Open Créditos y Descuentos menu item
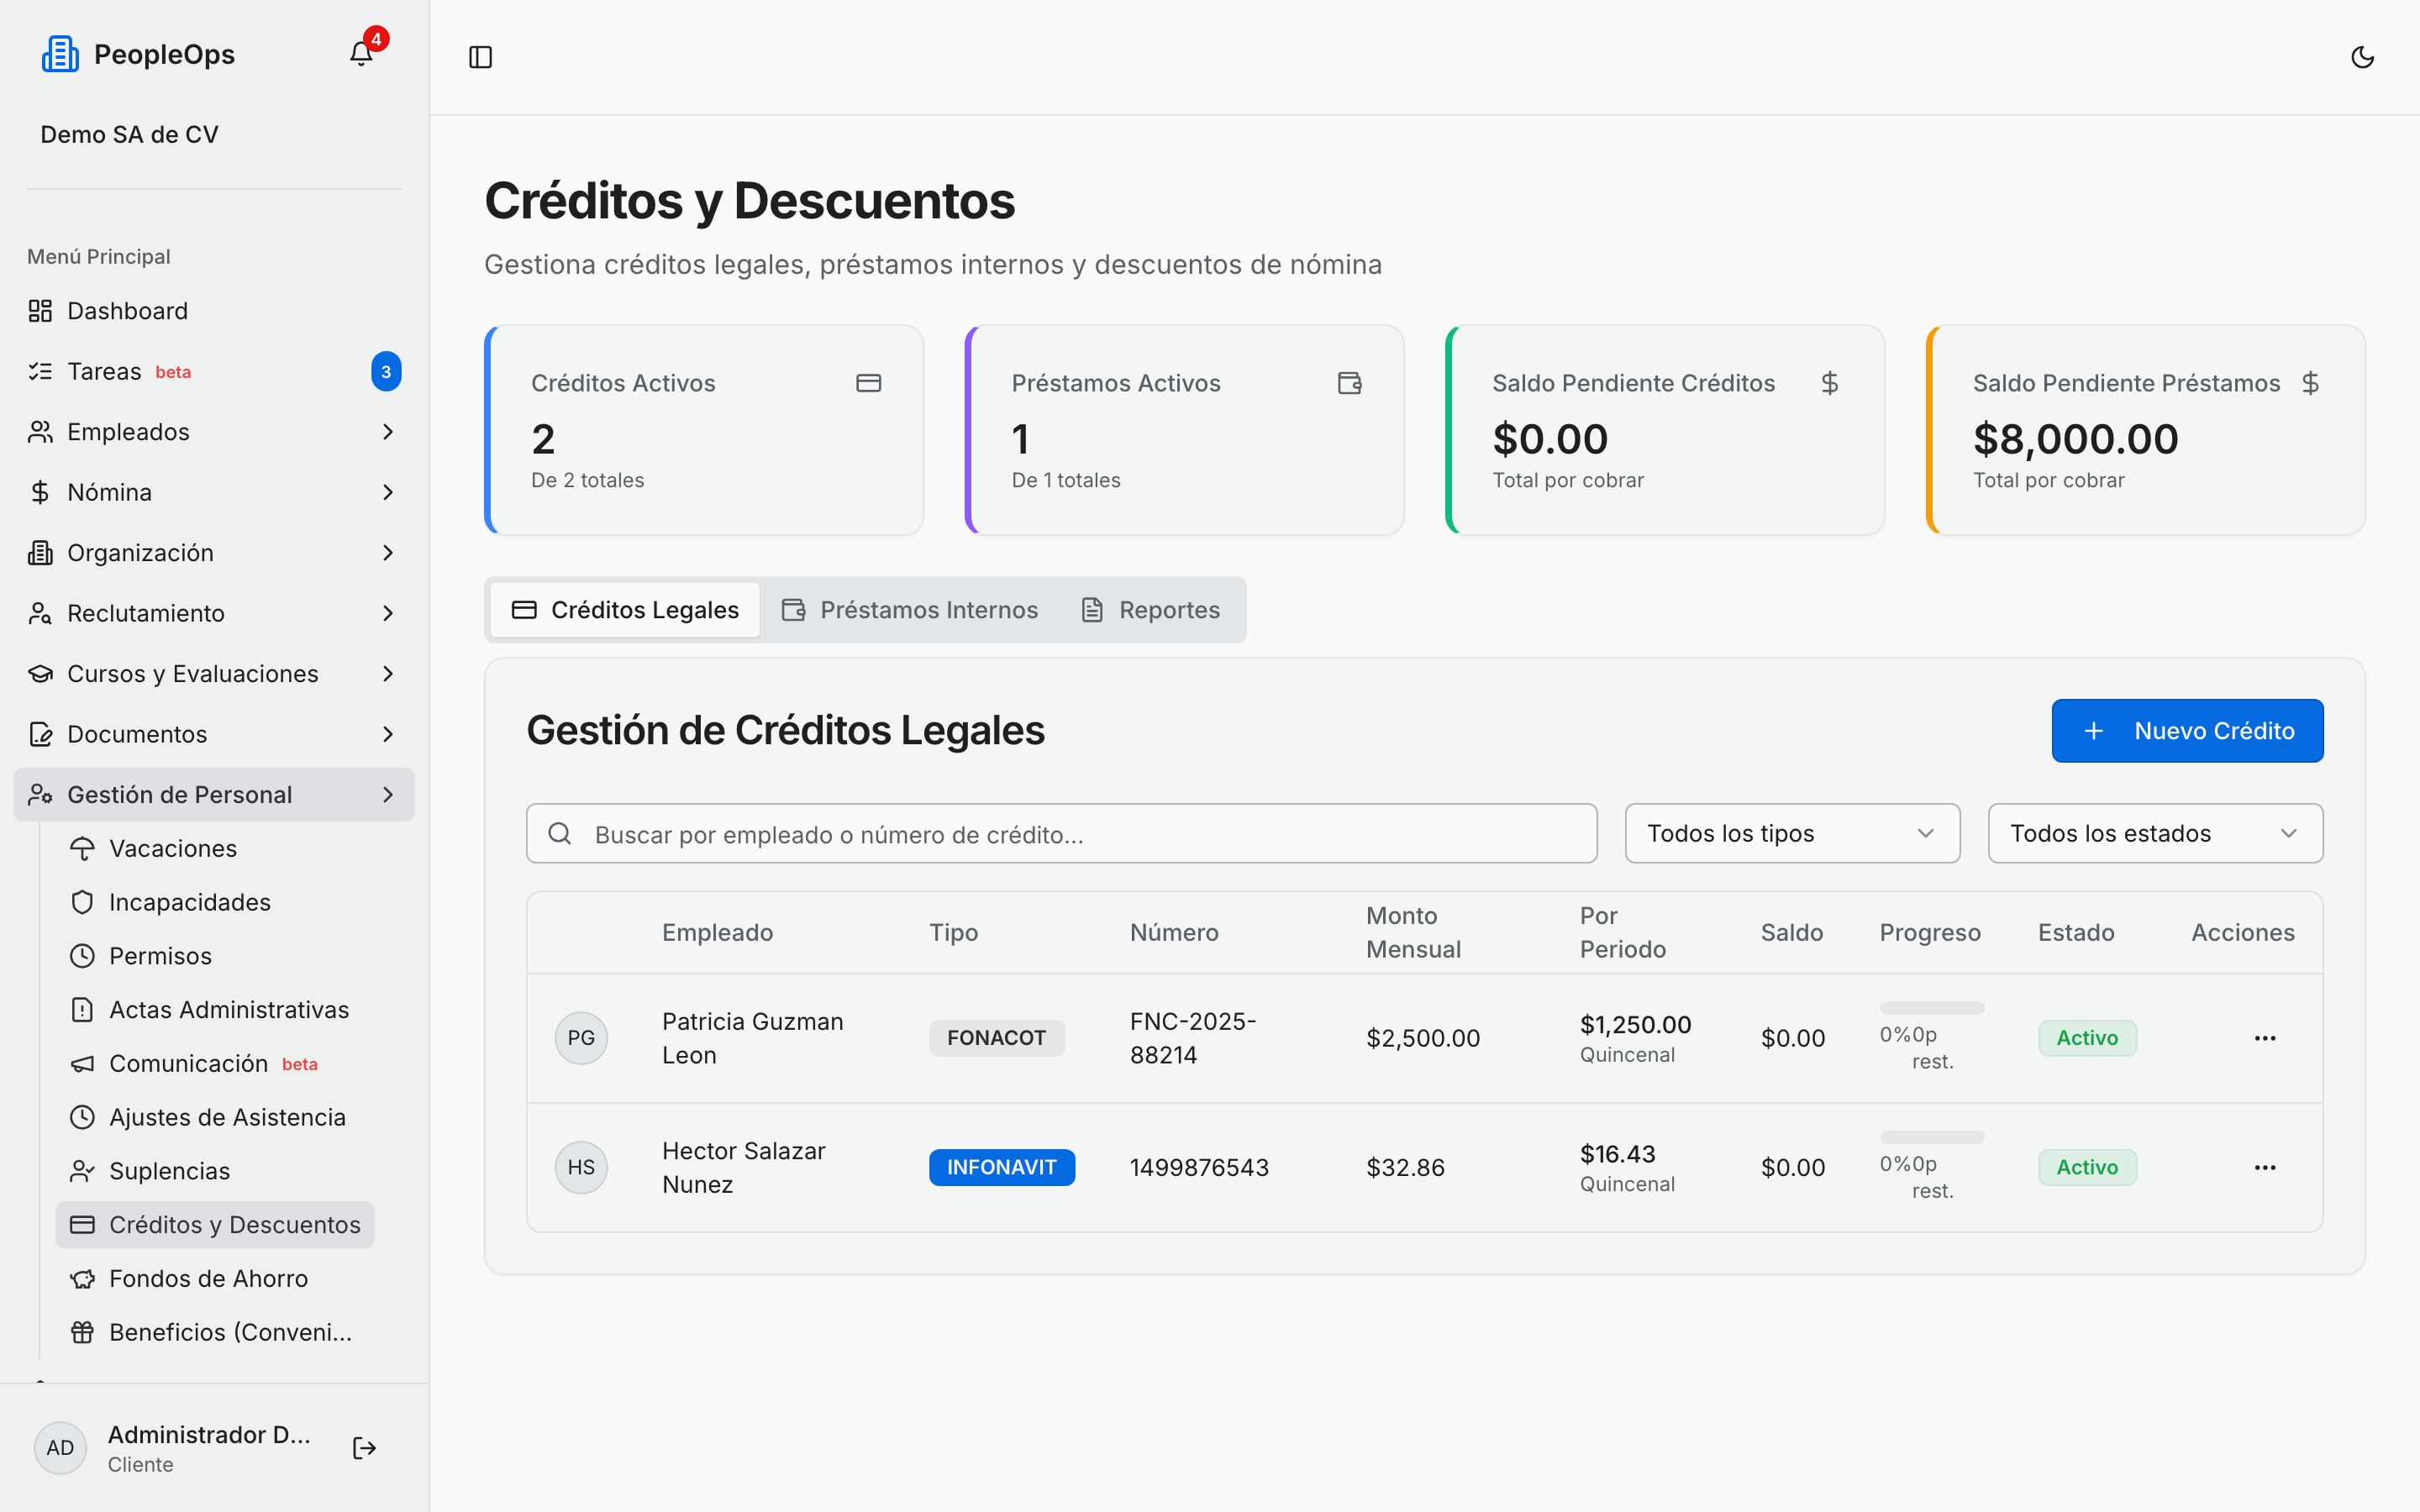This screenshot has height=1512, width=2420. (215, 1225)
